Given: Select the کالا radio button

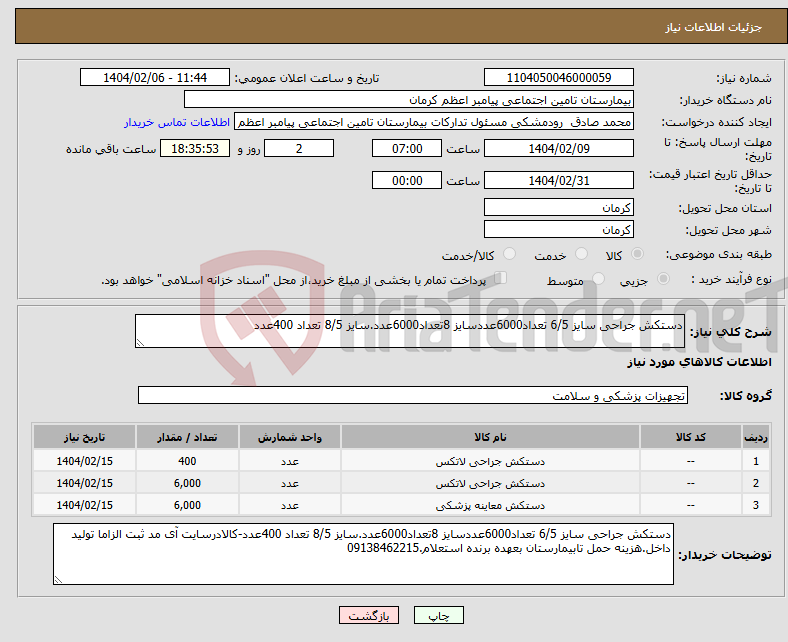Looking at the screenshot, I should (637, 254).
